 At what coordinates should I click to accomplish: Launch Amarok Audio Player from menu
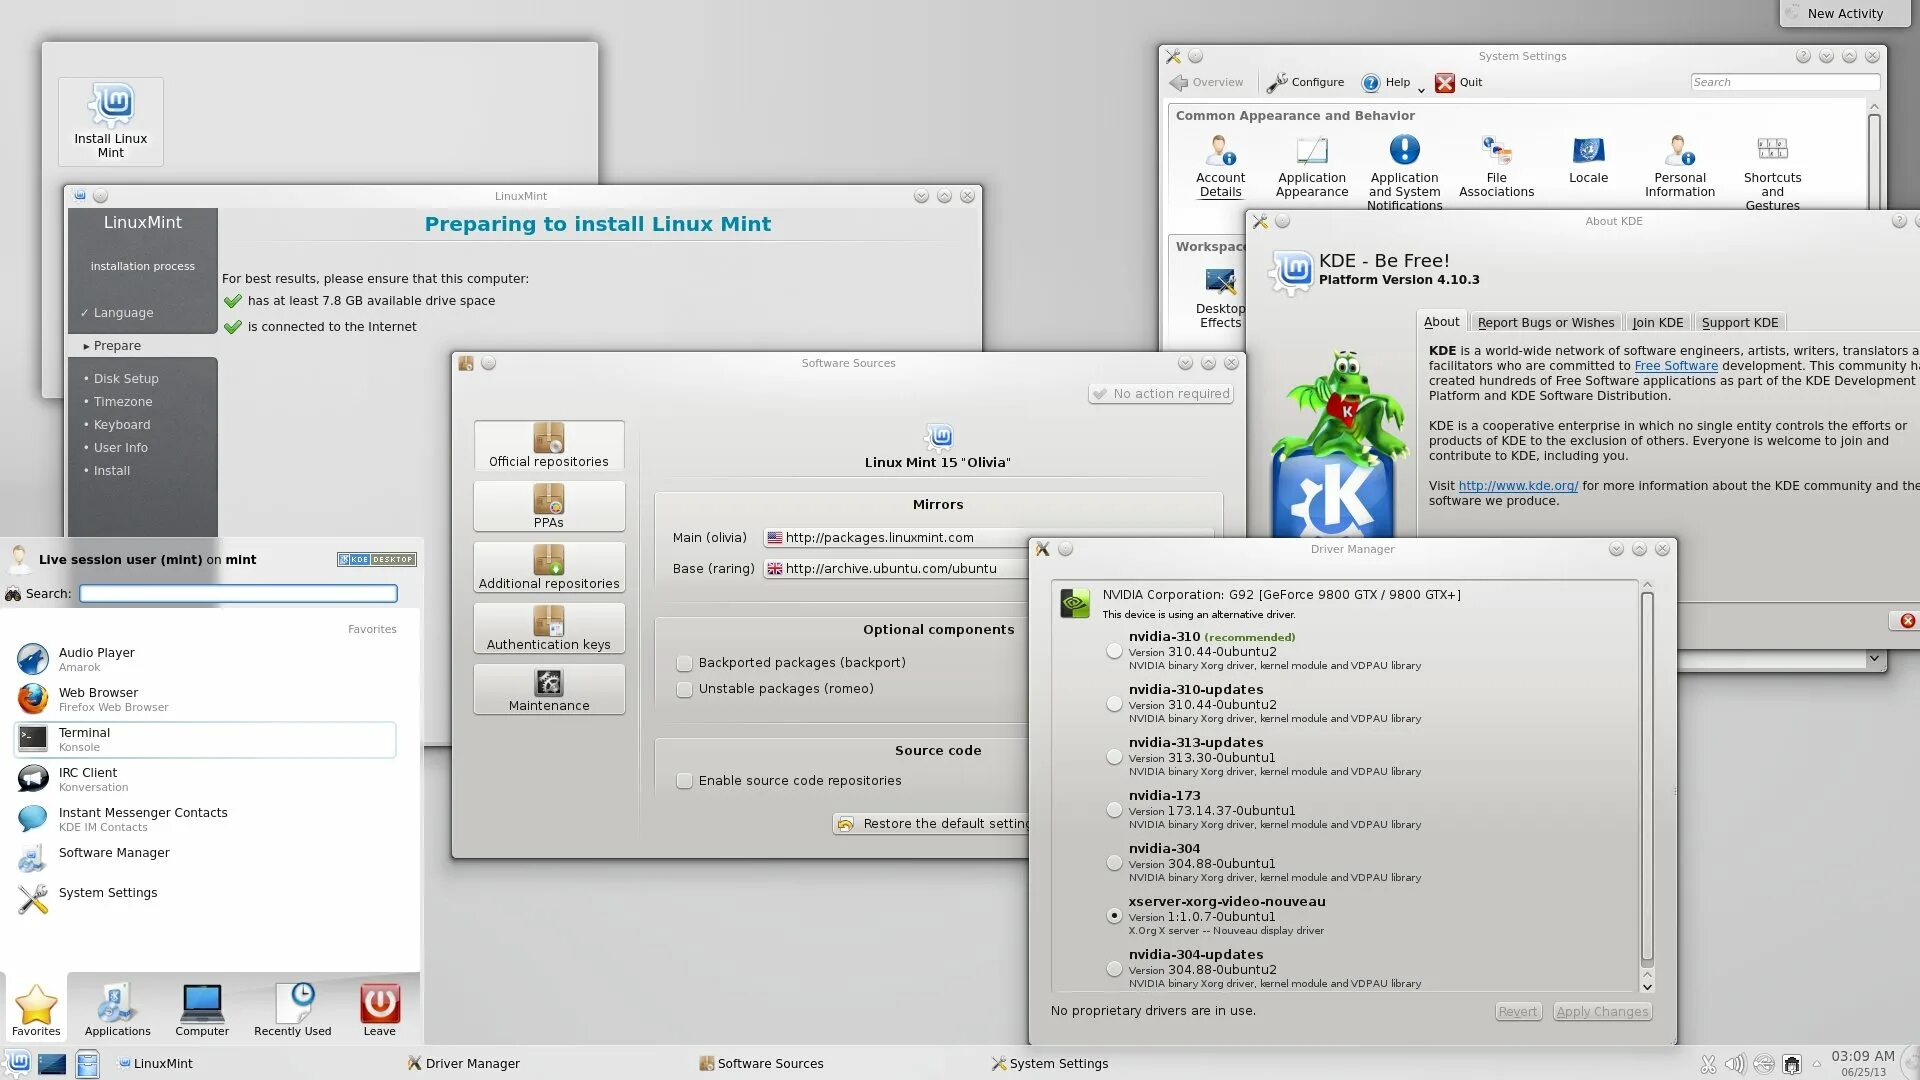pyautogui.click(x=205, y=659)
